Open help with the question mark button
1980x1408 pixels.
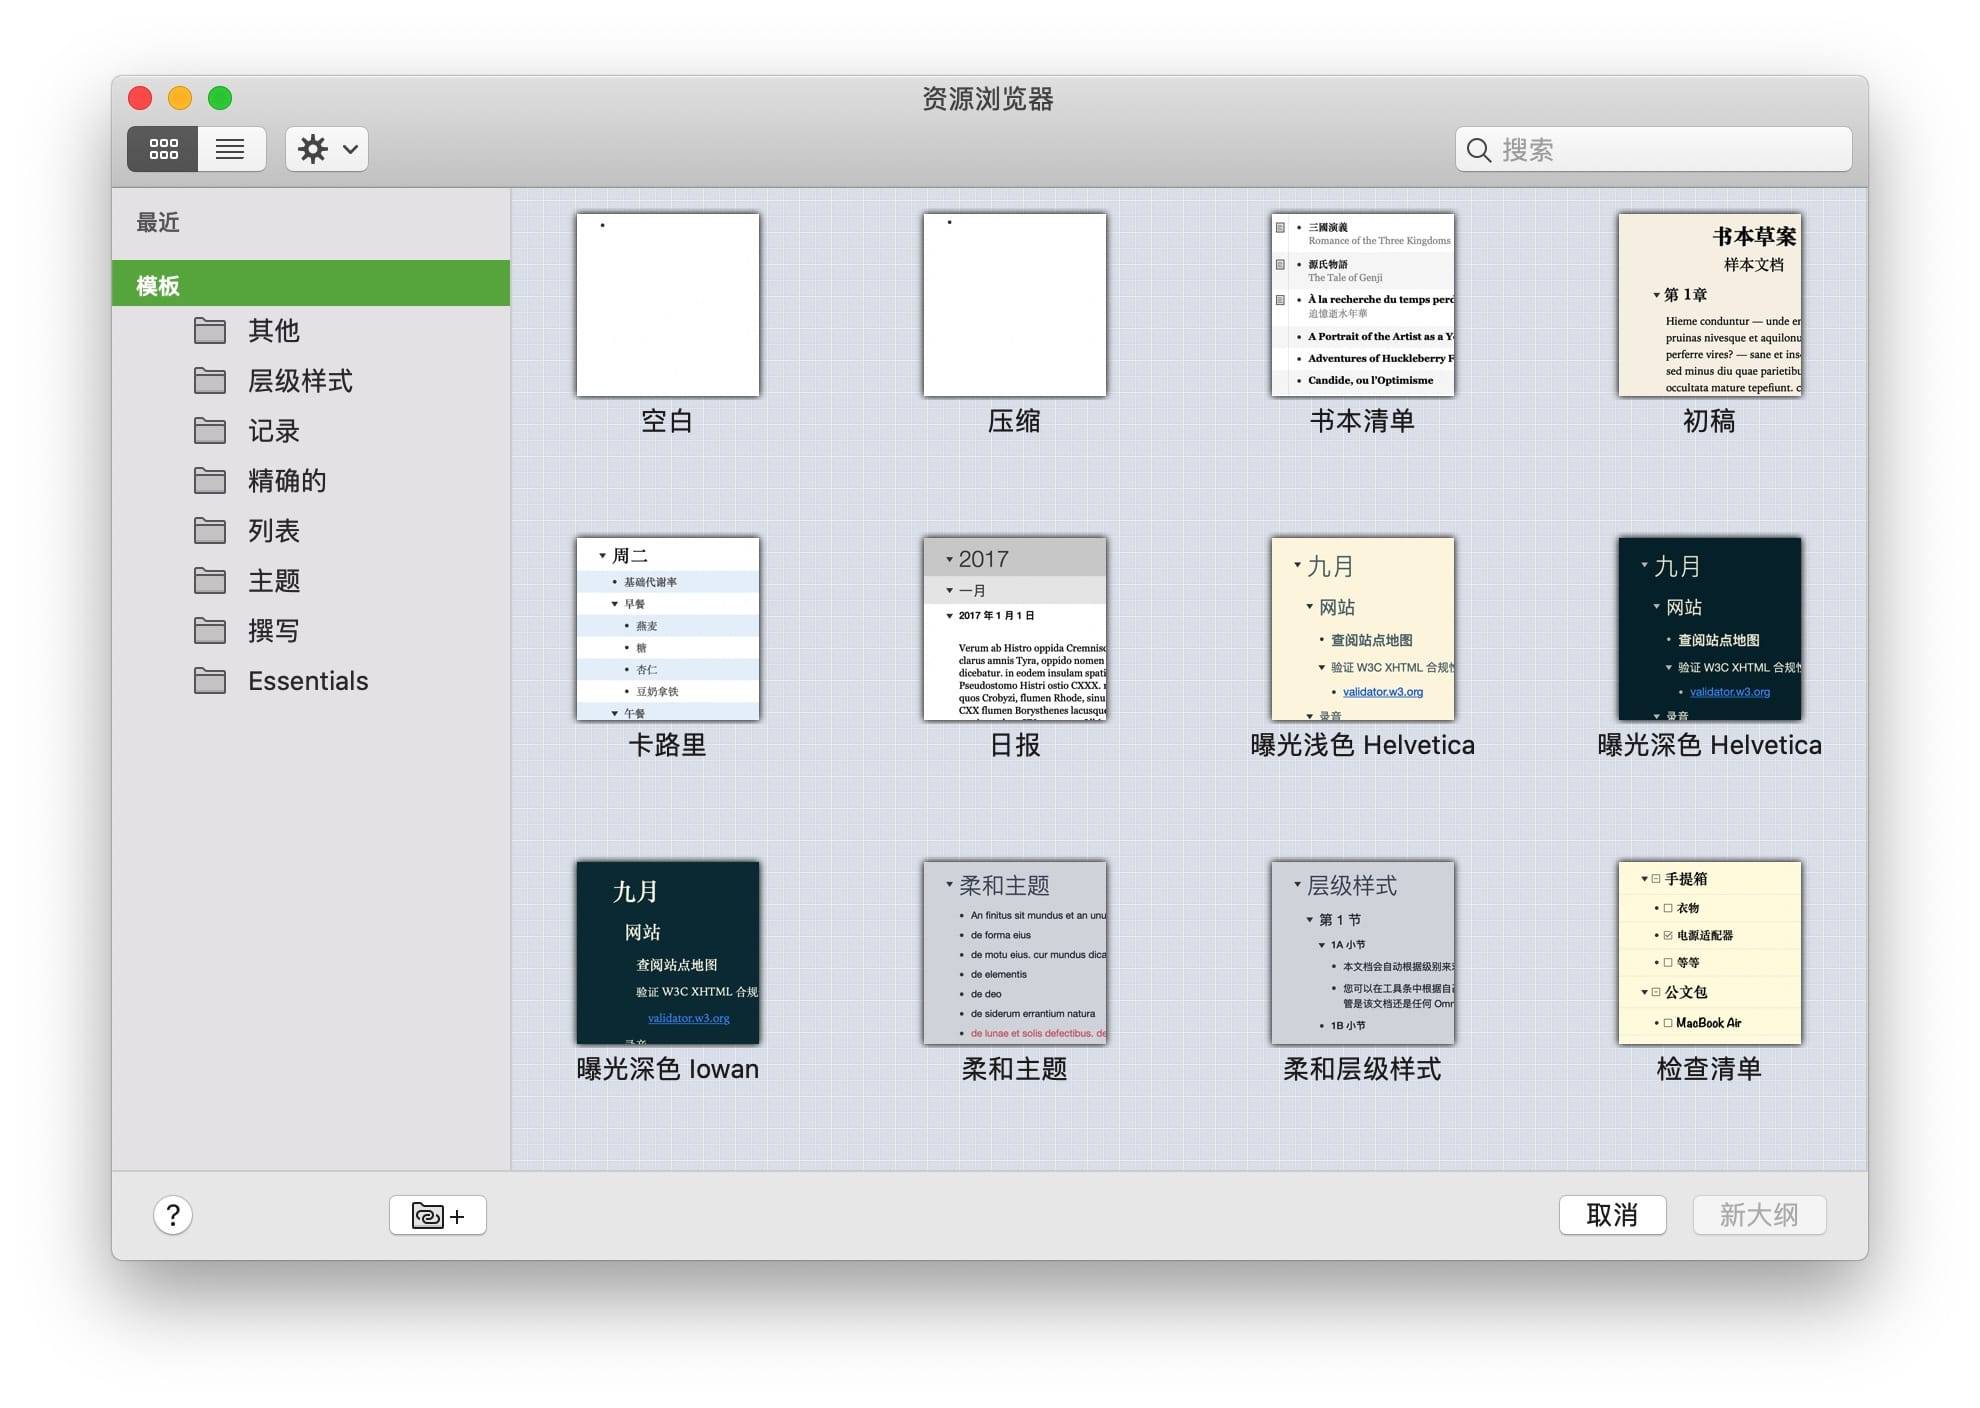[x=173, y=1215]
